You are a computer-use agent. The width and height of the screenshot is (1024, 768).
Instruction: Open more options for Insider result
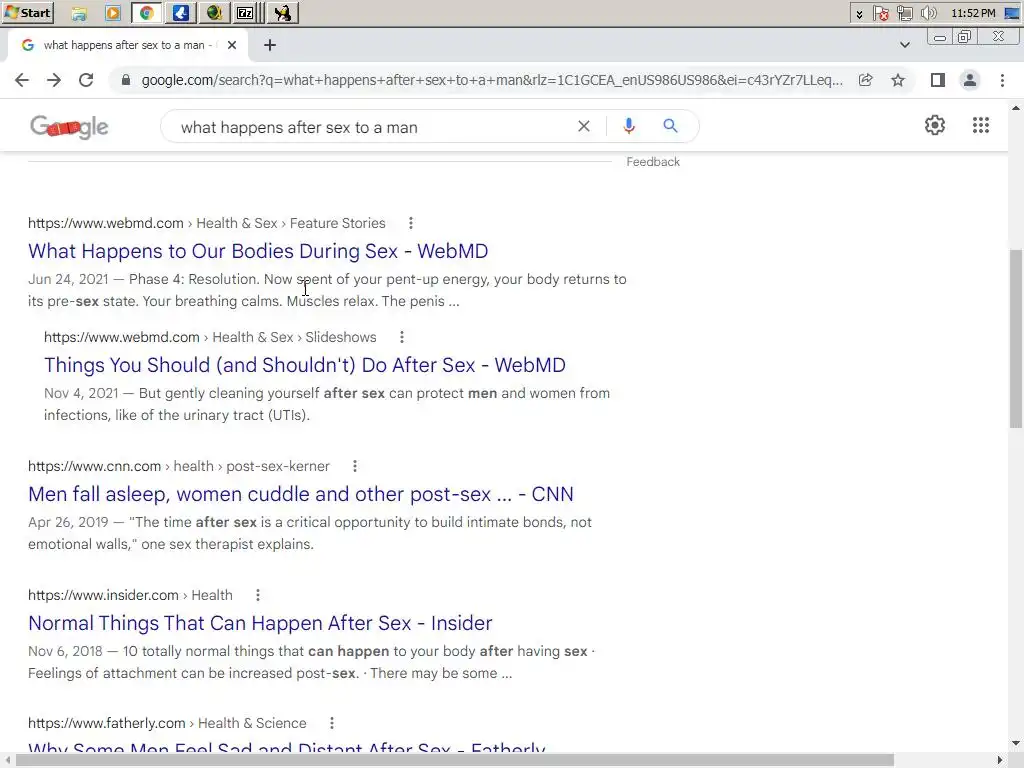coord(258,595)
